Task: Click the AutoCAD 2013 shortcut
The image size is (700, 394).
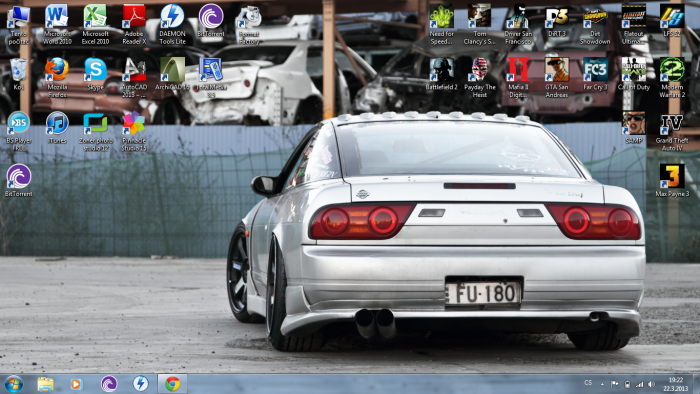Action: tap(134, 78)
